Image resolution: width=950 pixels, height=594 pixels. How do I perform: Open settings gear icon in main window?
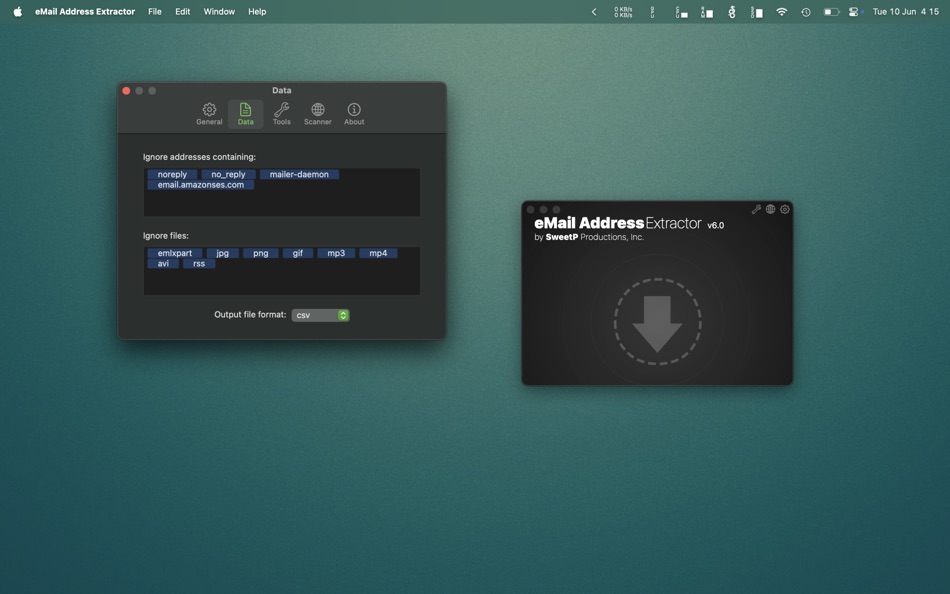pyautogui.click(x=785, y=209)
